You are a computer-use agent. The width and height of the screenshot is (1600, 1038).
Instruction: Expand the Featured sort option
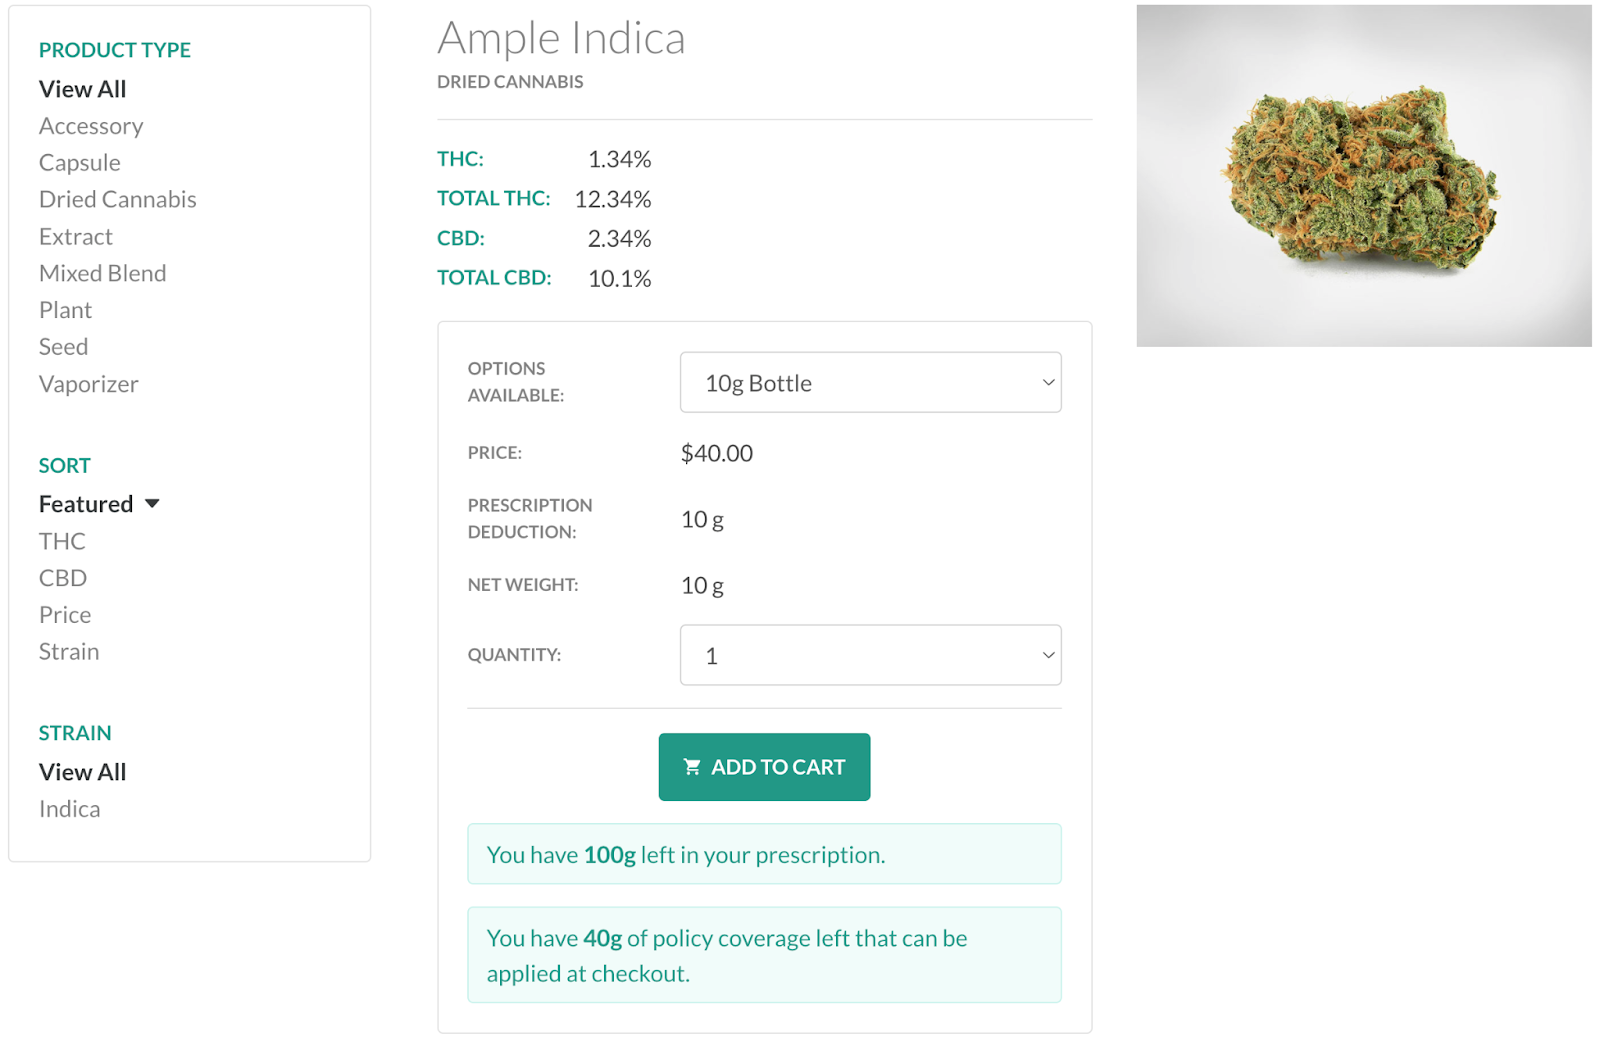[x=86, y=504]
